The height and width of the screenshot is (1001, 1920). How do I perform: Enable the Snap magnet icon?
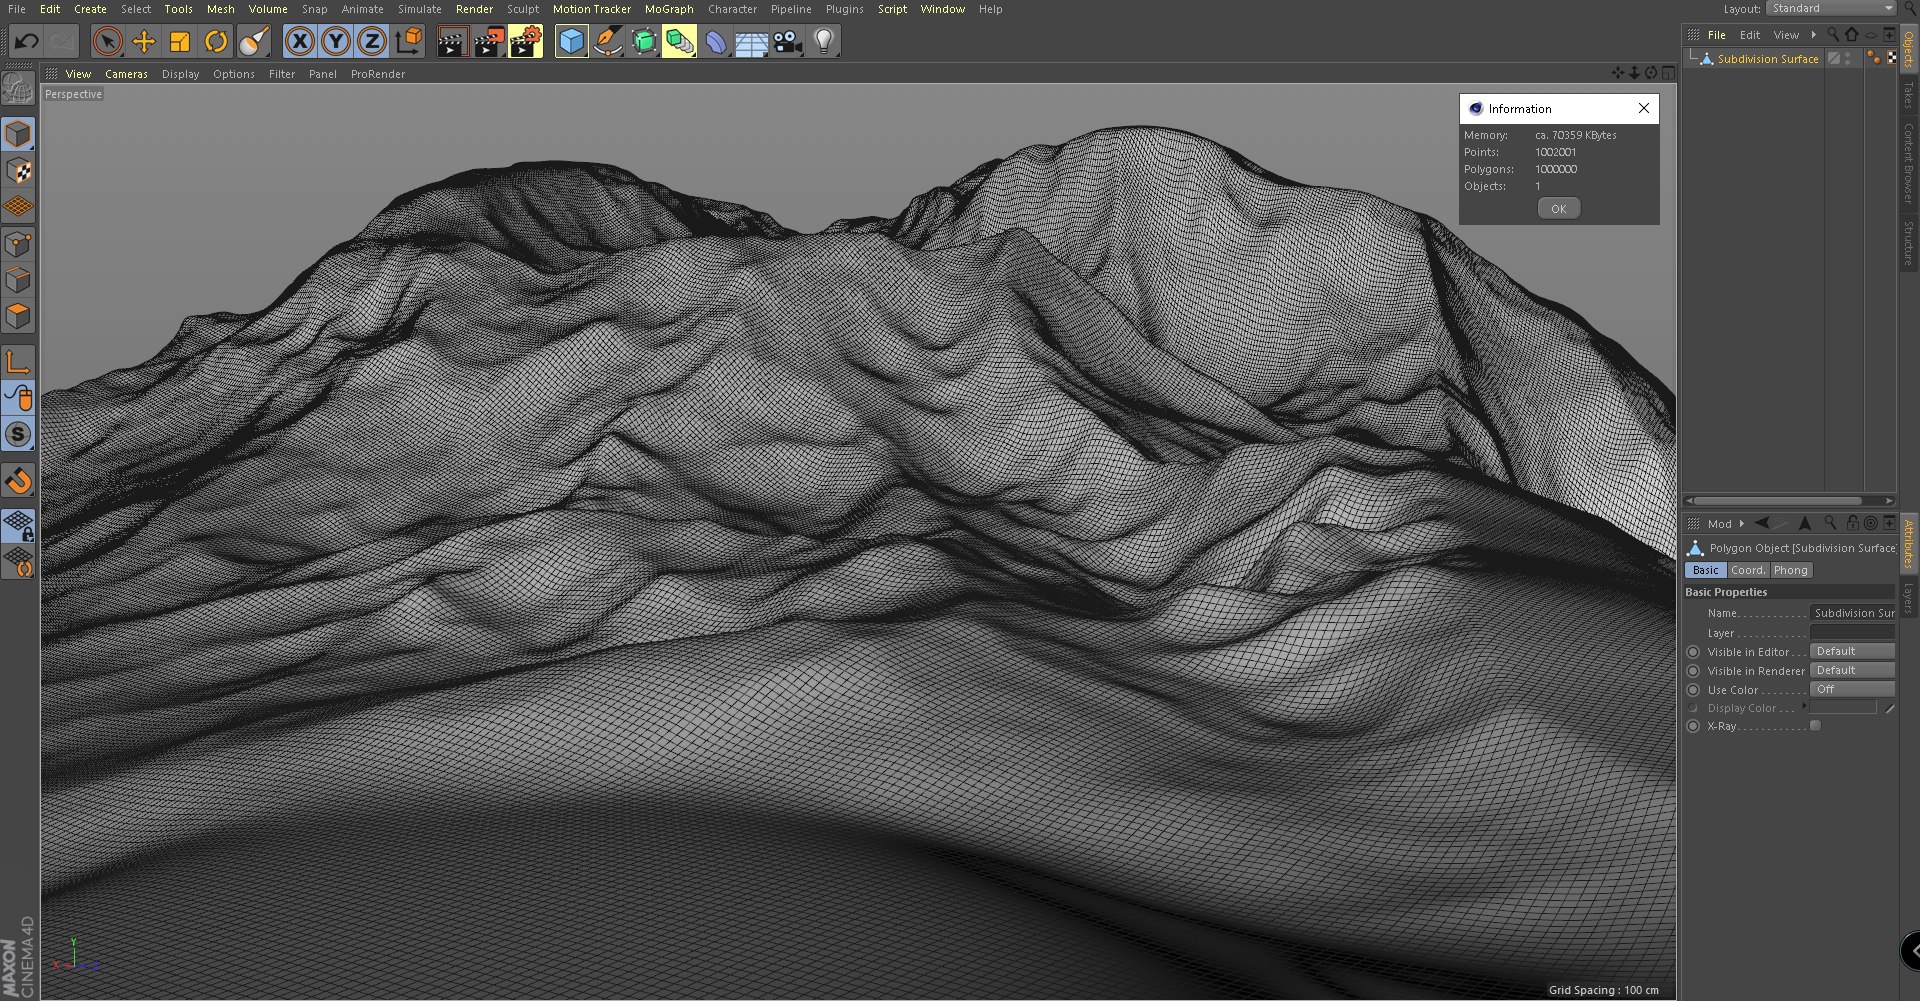click(x=18, y=481)
